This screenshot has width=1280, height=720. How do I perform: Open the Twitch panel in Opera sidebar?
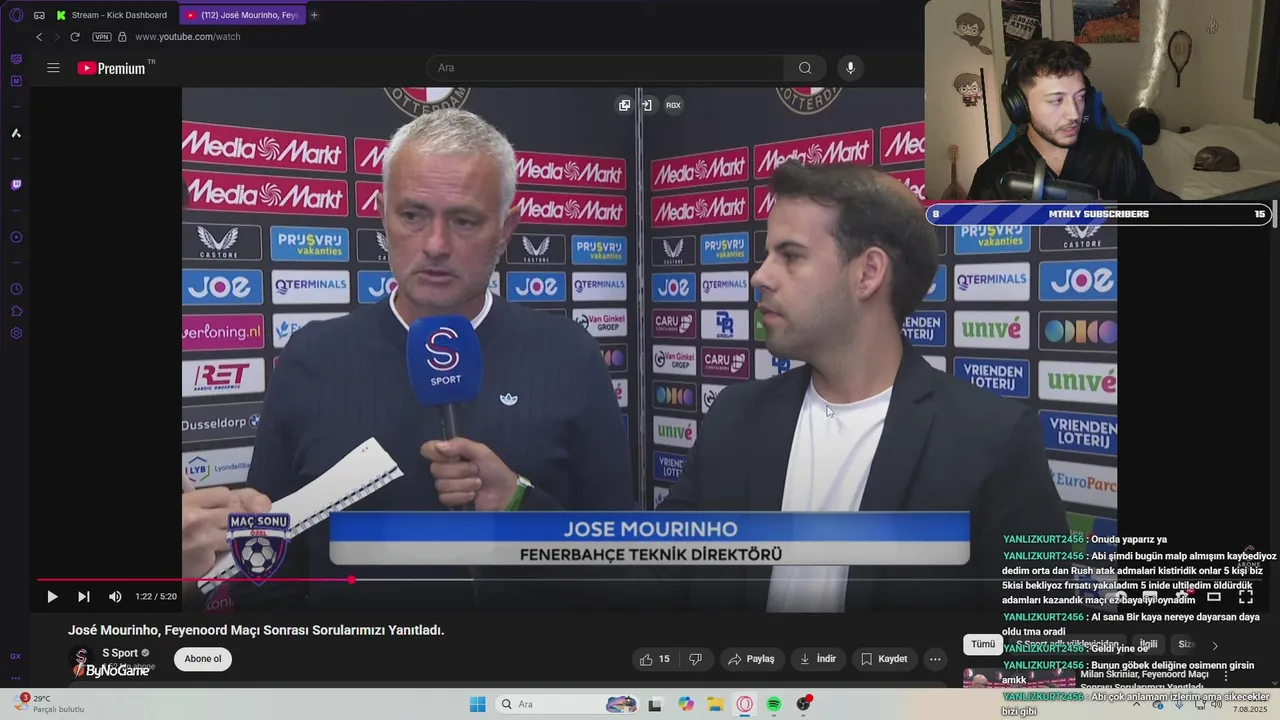coord(16,185)
